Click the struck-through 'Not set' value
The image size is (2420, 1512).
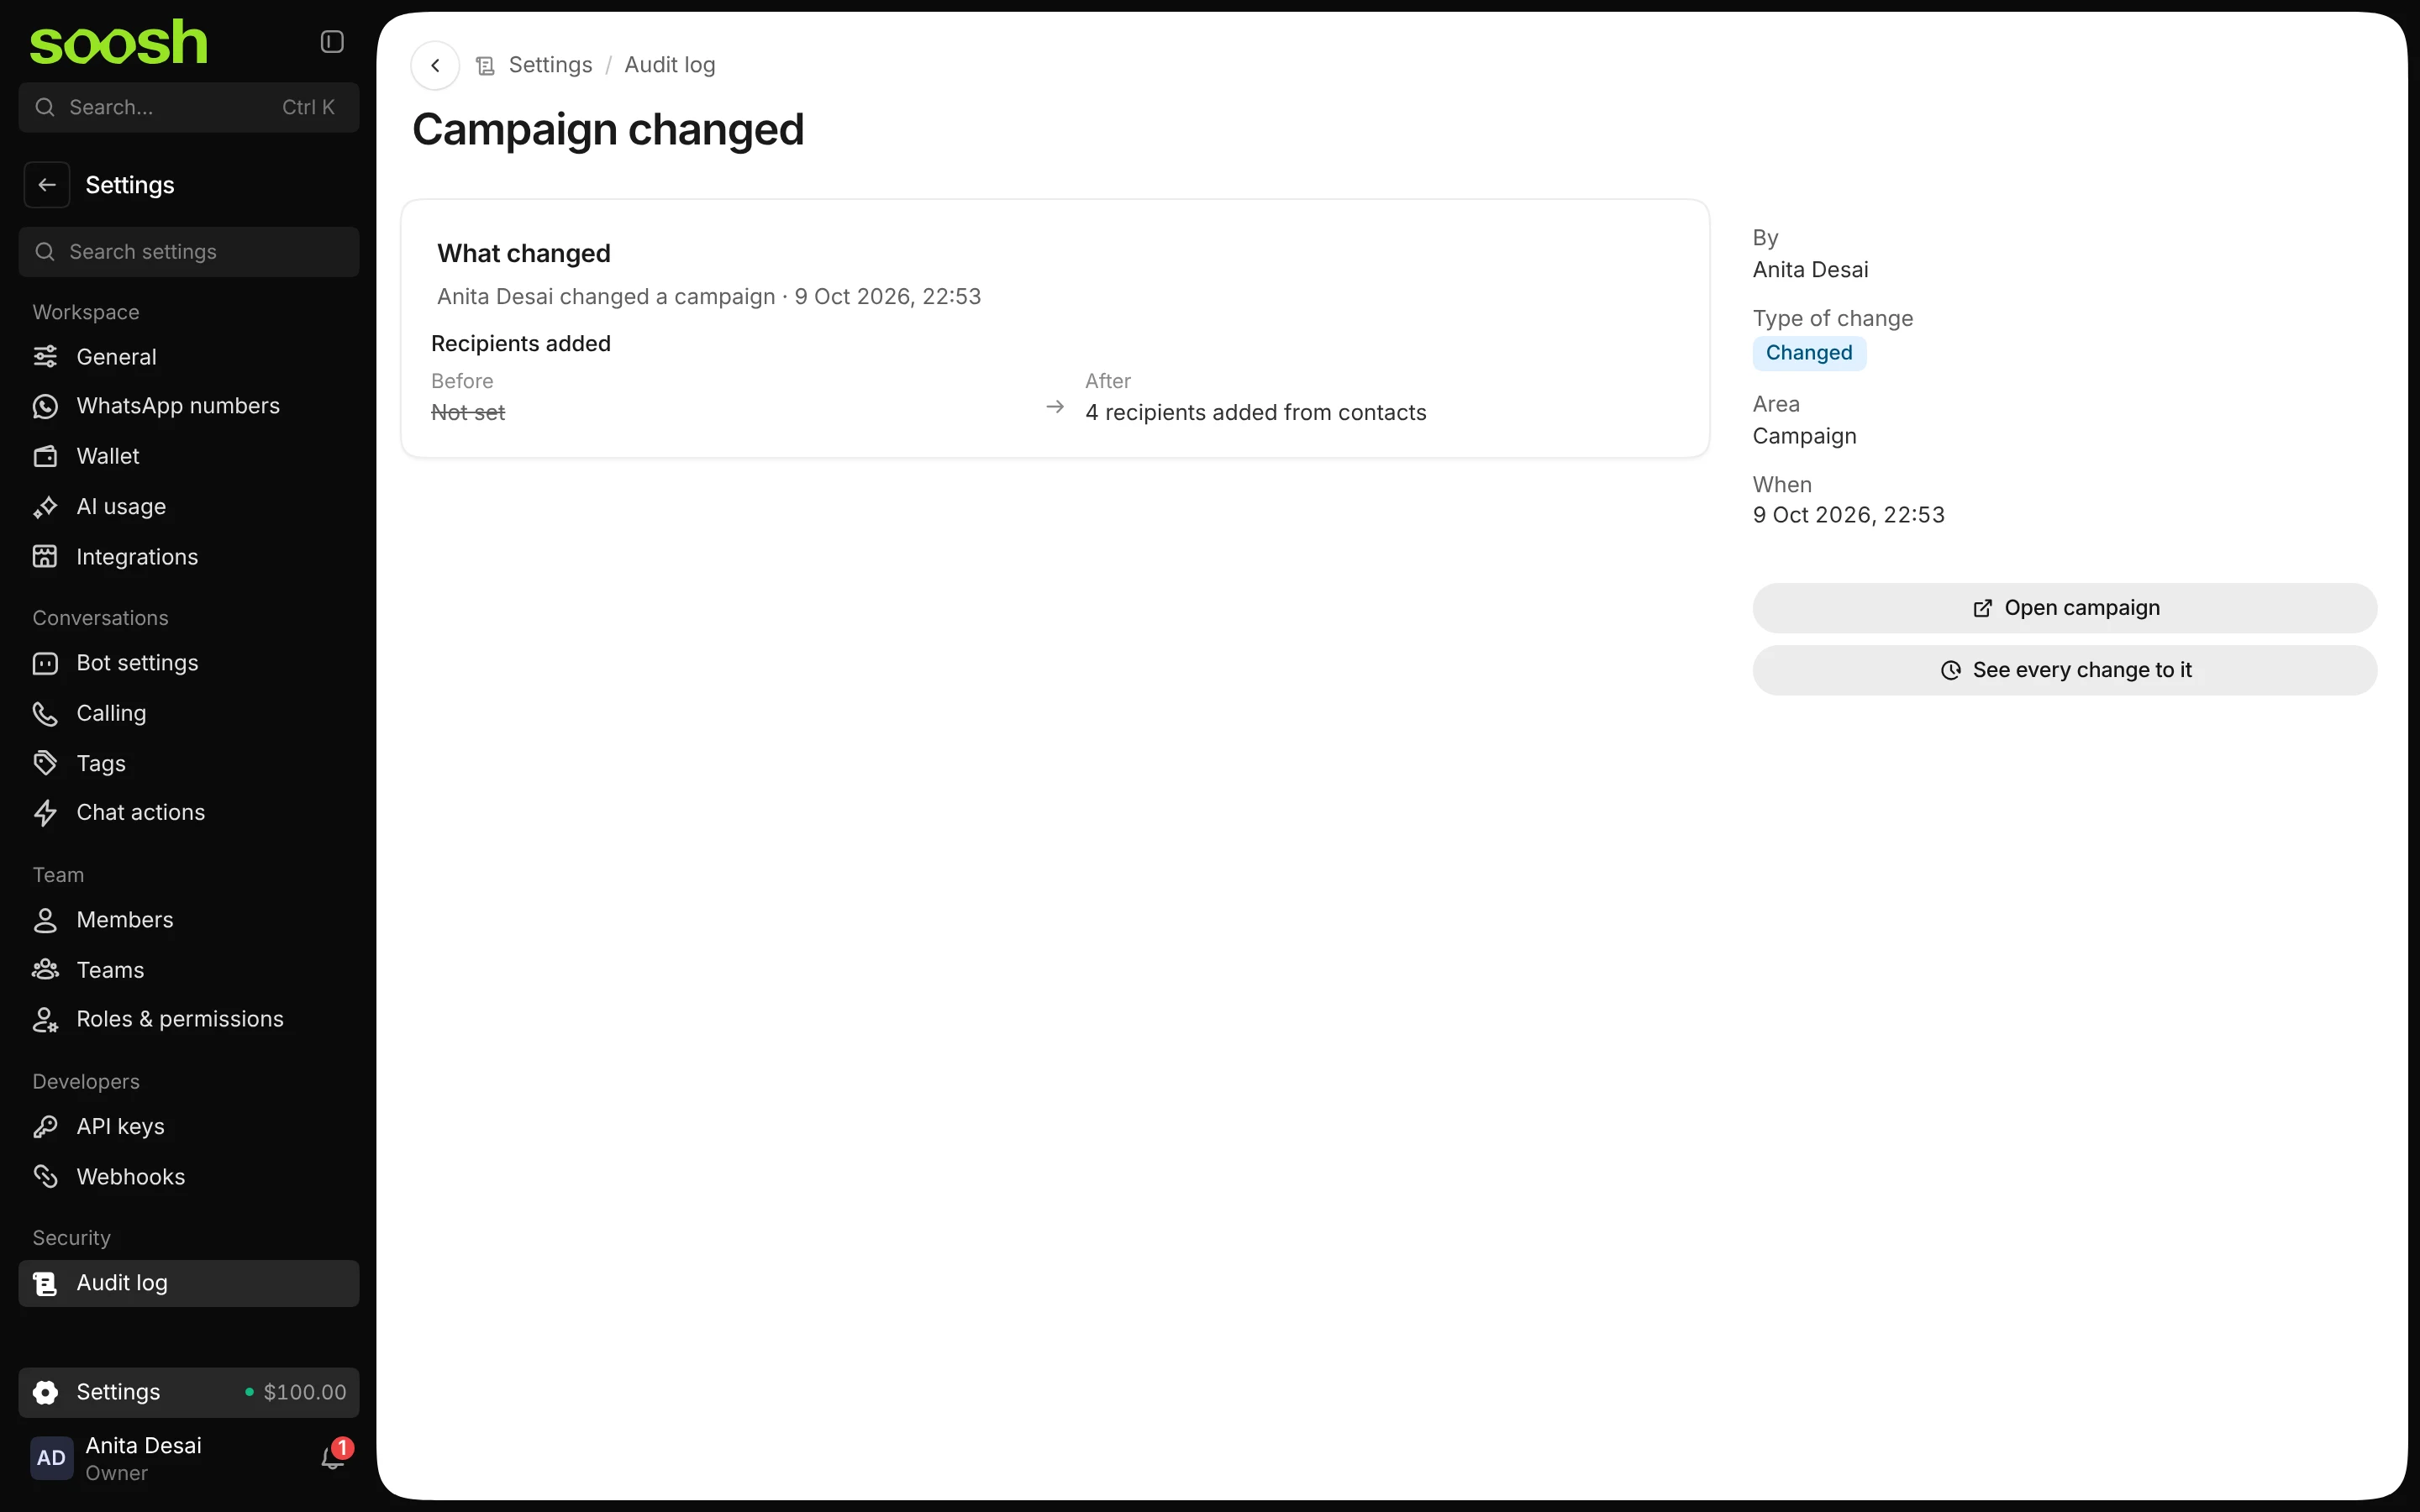tap(468, 413)
